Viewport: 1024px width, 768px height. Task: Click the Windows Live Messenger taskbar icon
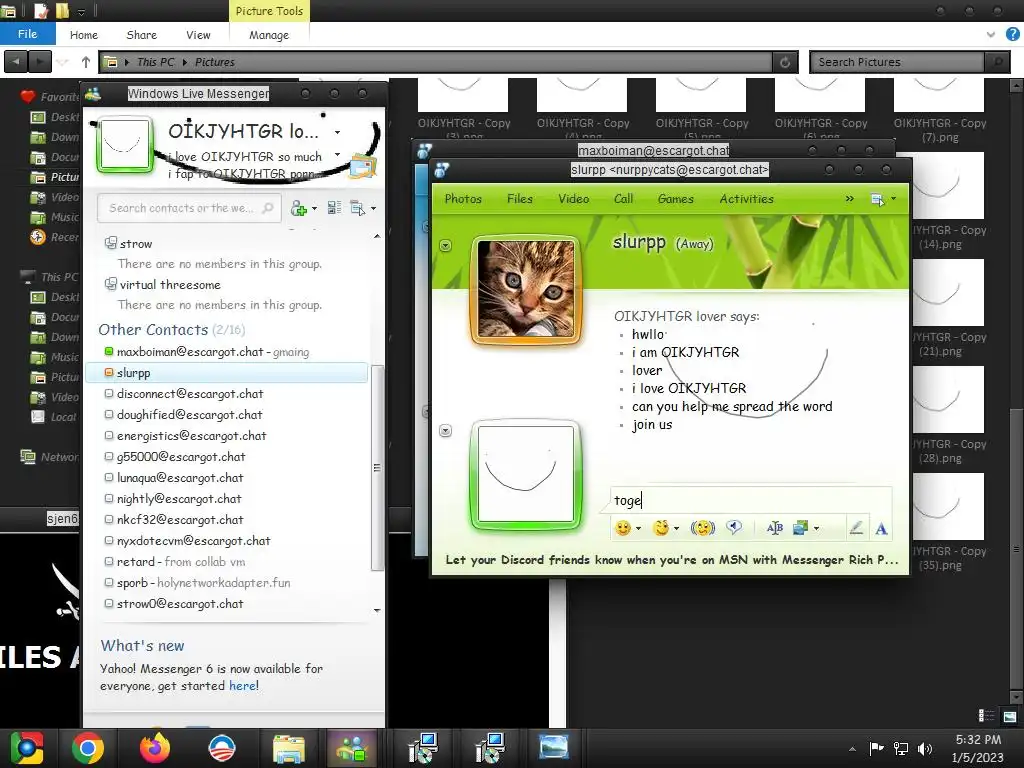[x=353, y=748]
